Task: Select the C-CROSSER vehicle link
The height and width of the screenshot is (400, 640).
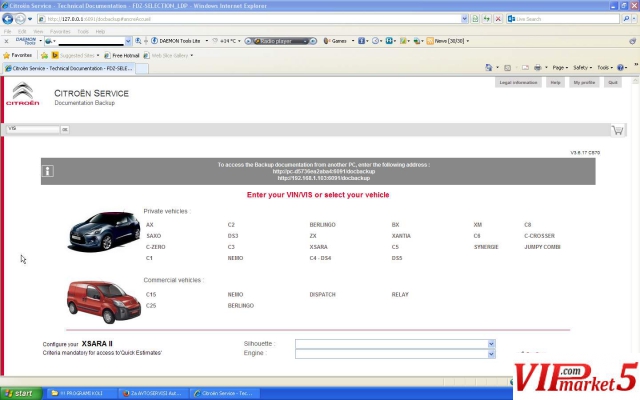Action: [x=539, y=236]
